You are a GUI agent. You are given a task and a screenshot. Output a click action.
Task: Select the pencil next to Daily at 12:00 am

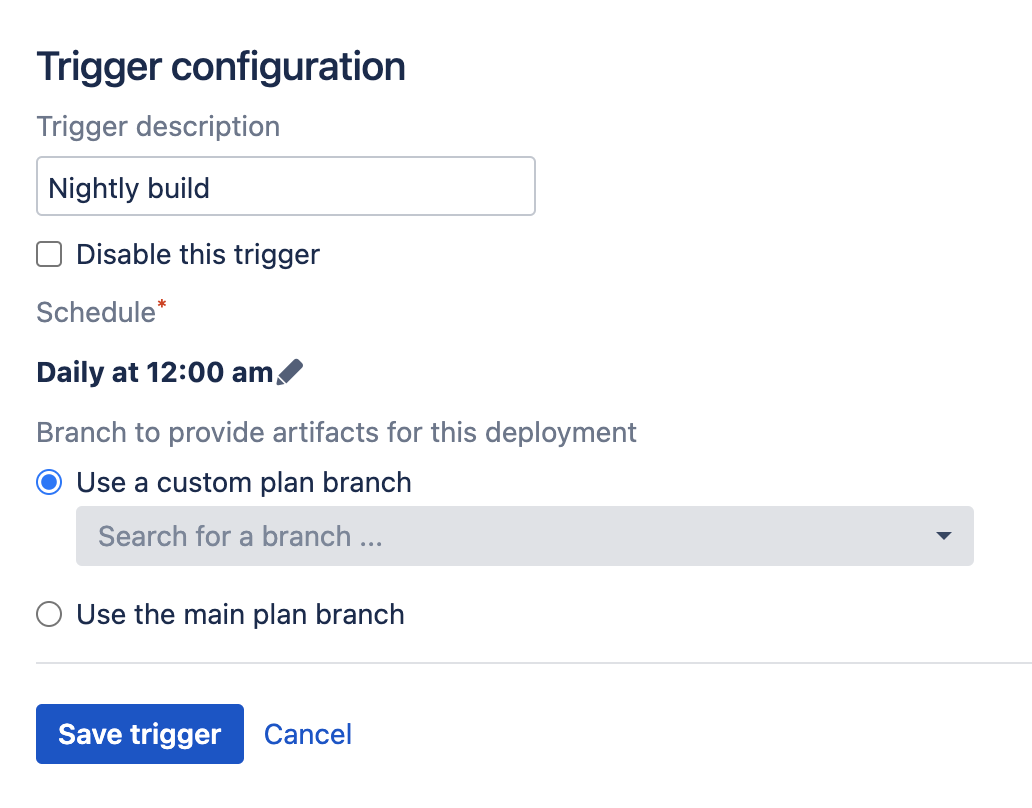(290, 370)
